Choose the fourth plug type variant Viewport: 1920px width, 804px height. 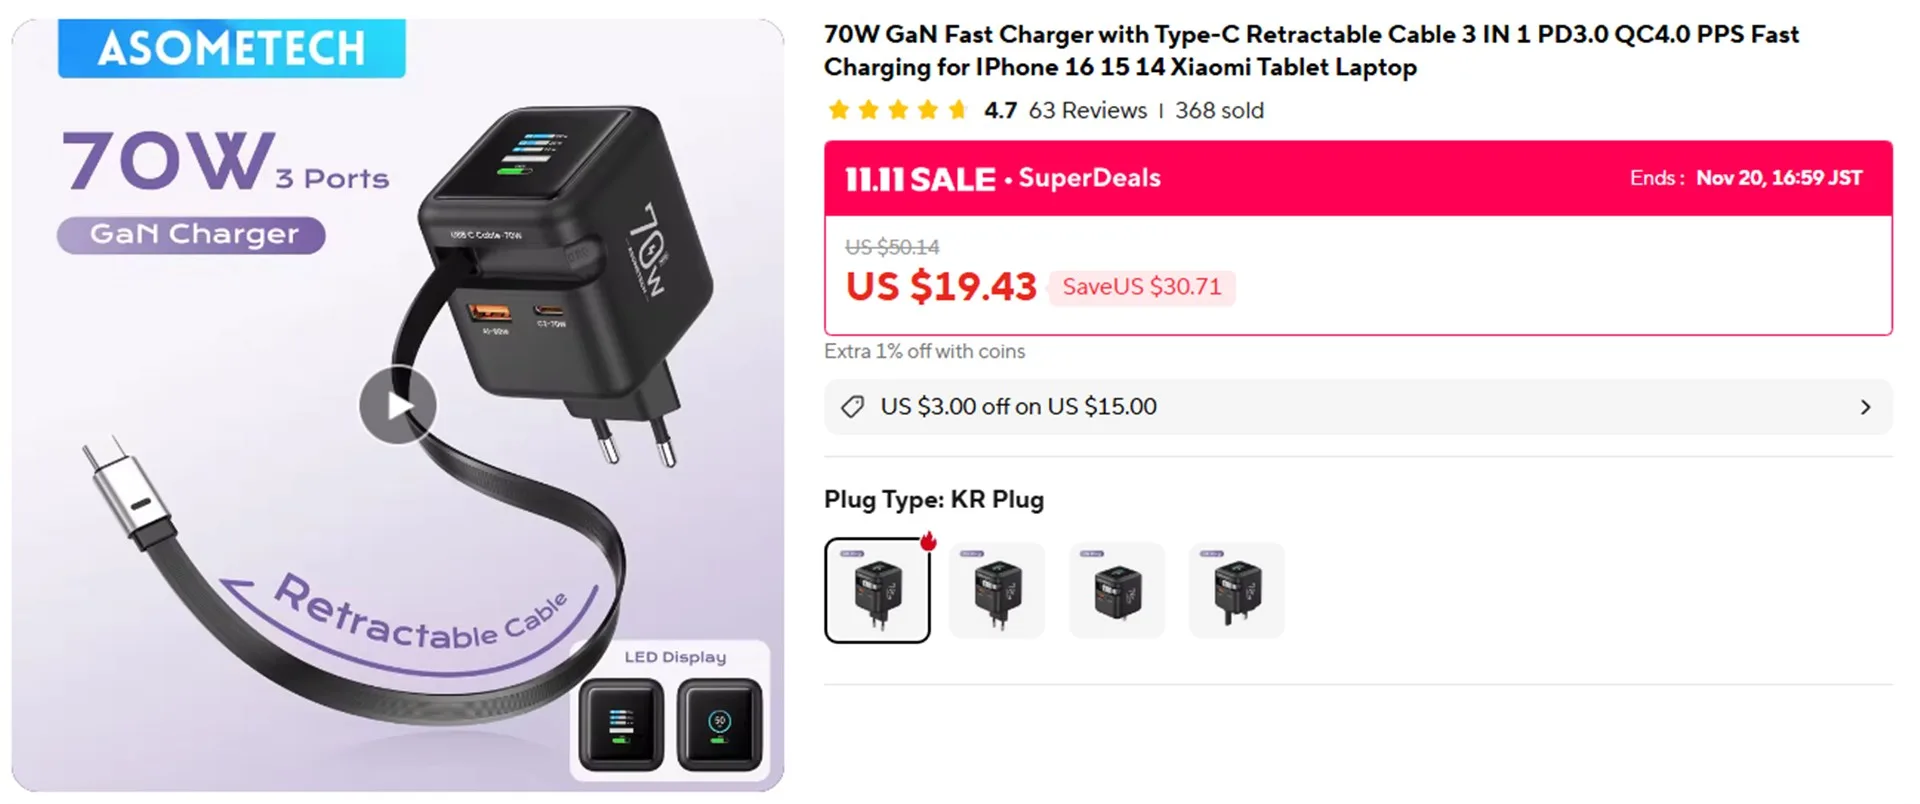click(1237, 590)
